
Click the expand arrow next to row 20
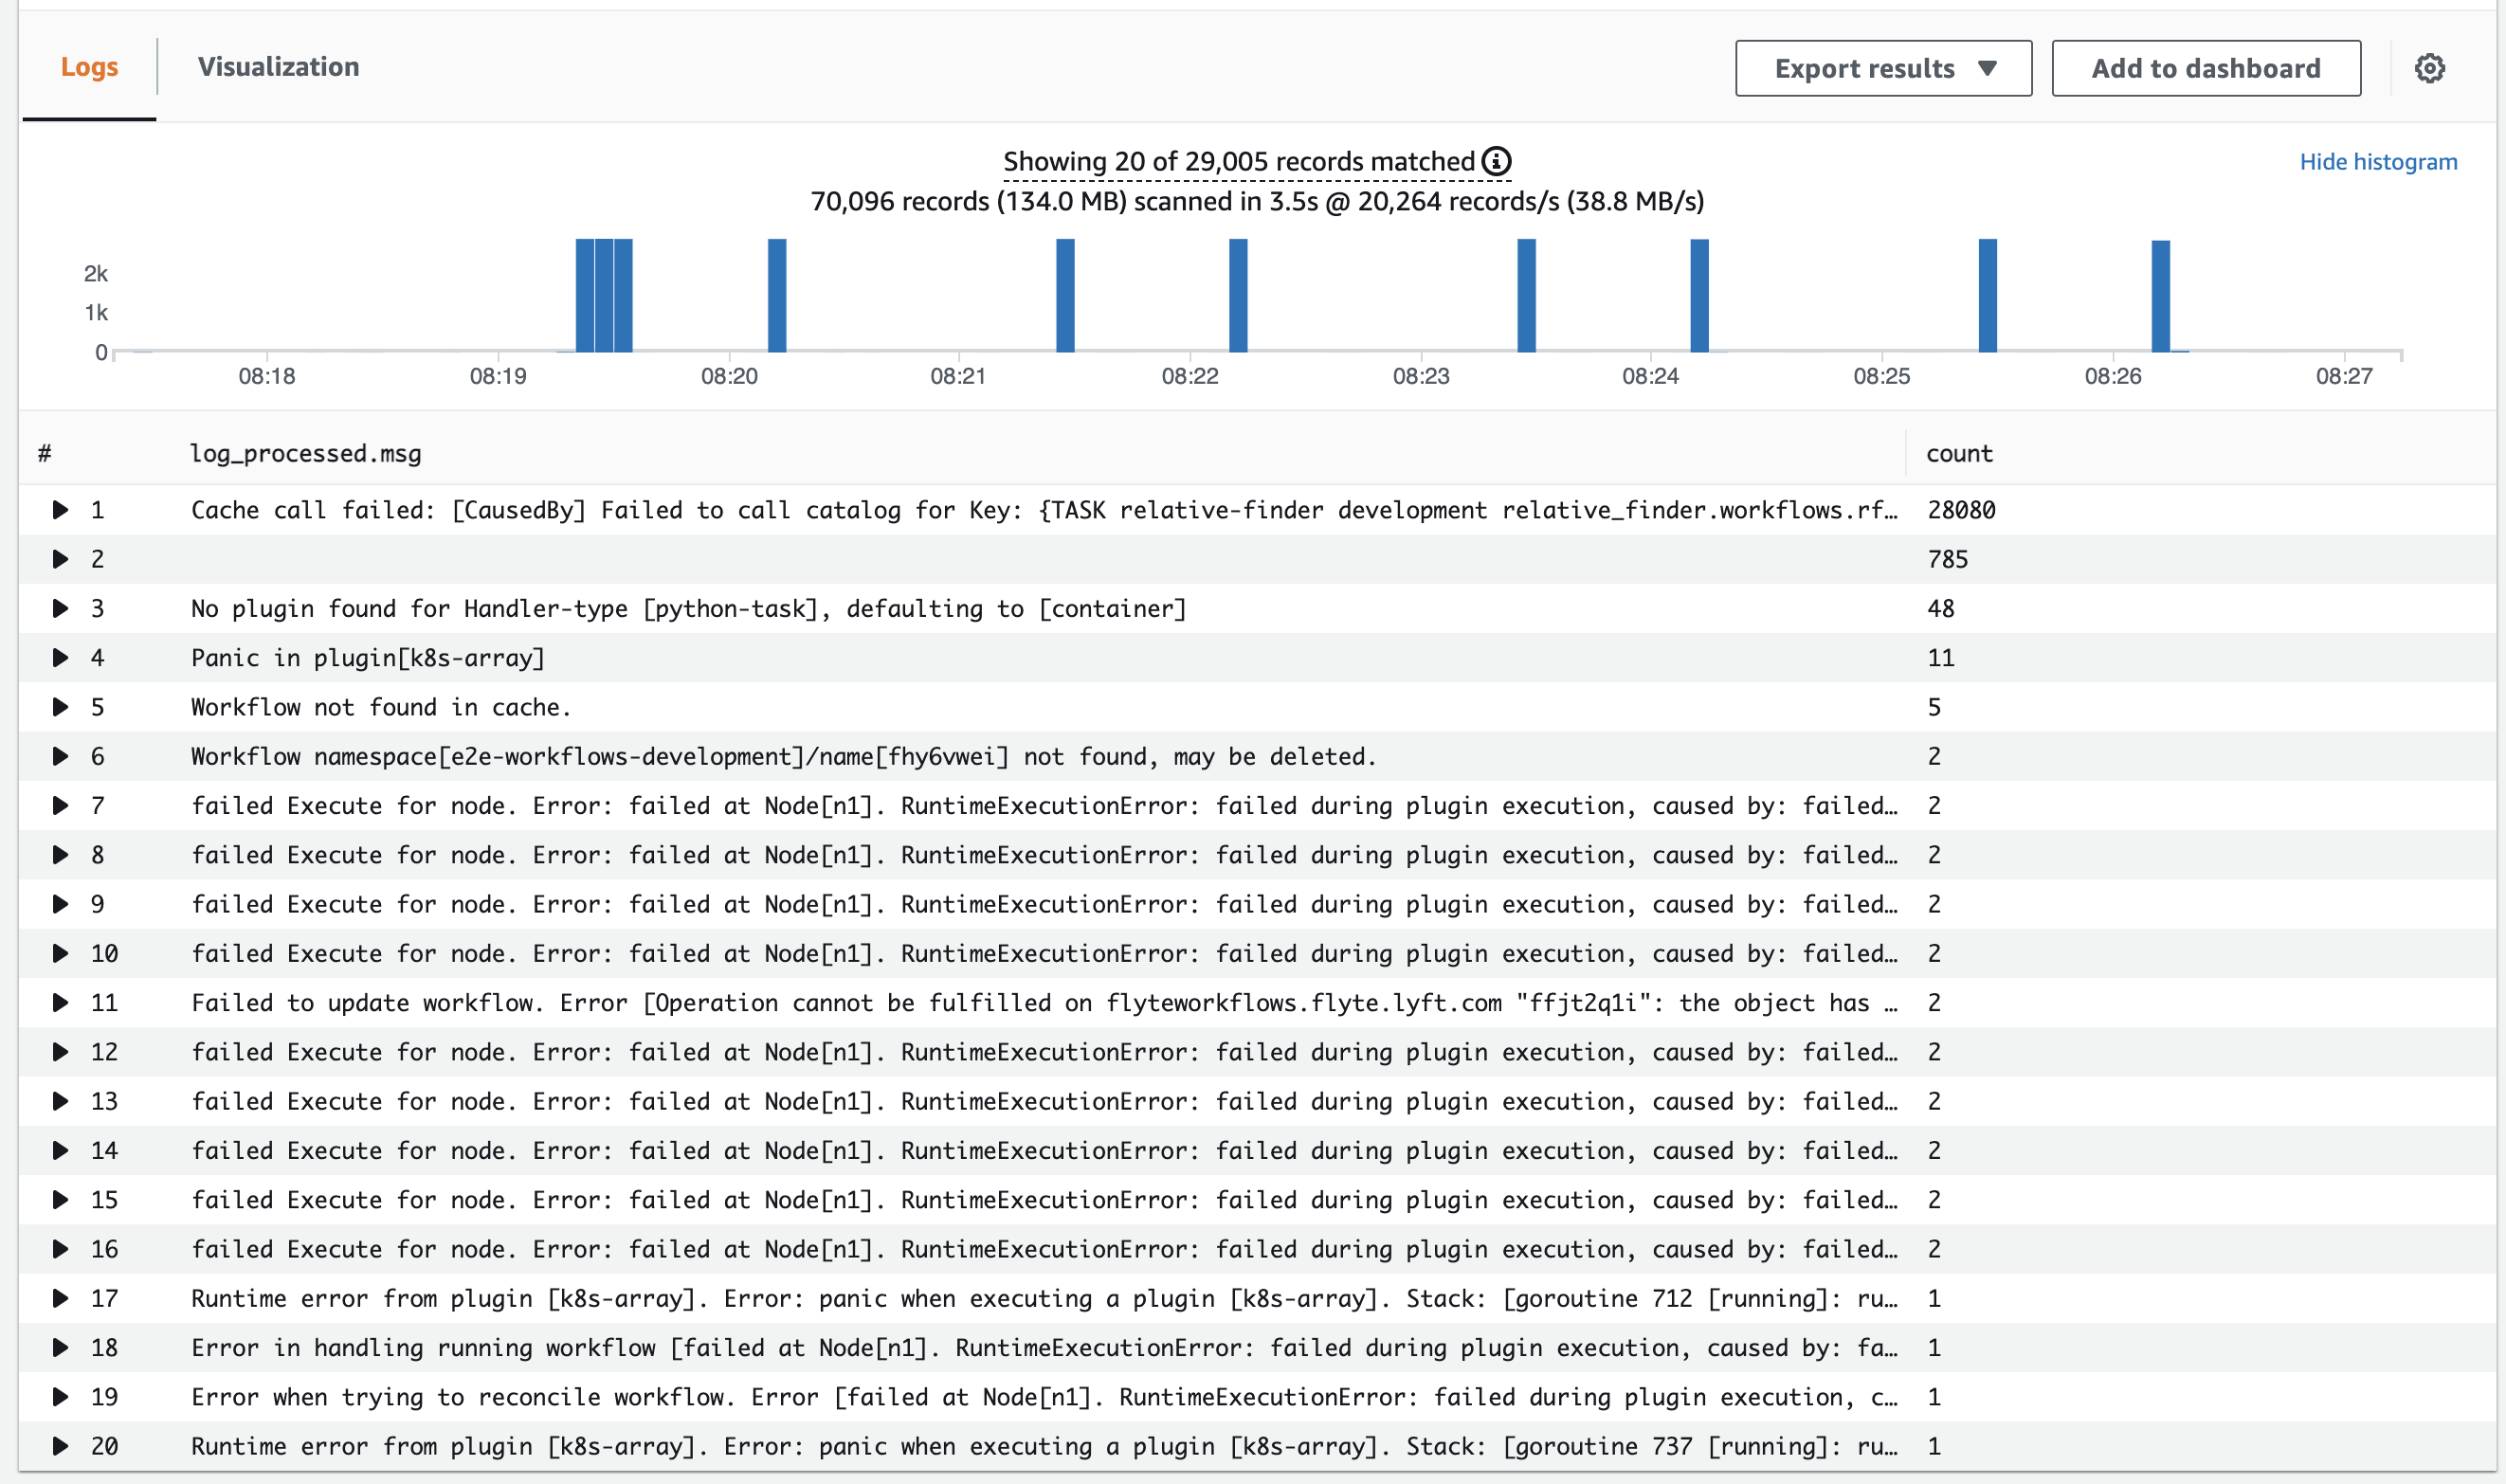tap(60, 1446)
